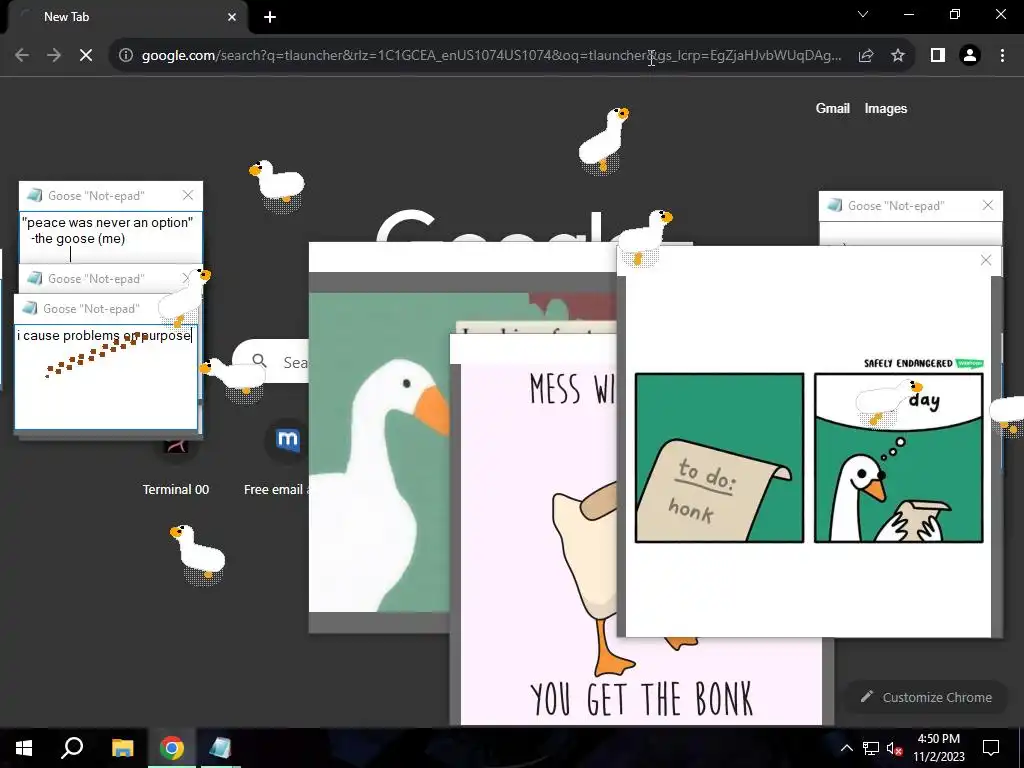Open Chrome side panel
The height and width of the screenshot is (768, 1024).
pyautogui.click(x=938, y=56)
